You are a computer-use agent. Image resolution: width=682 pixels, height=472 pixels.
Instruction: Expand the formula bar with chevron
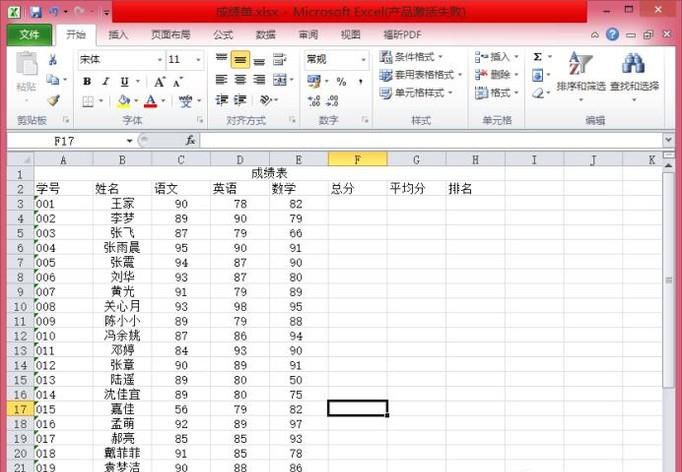click(x=669, y=140)
